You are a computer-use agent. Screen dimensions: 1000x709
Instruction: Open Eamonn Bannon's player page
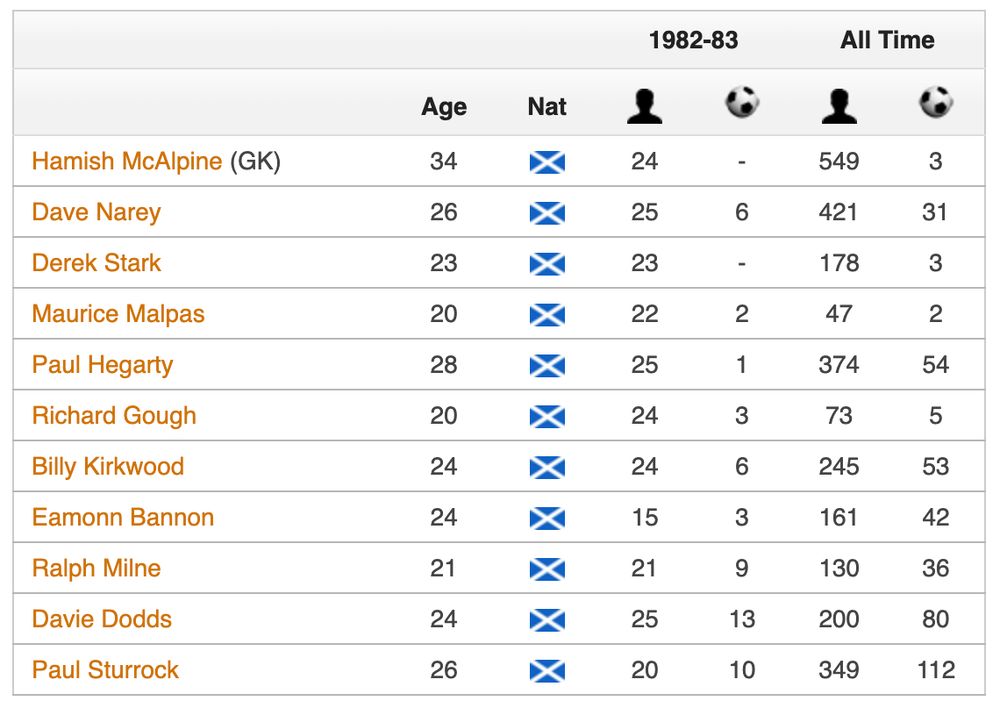click(123, 518)
